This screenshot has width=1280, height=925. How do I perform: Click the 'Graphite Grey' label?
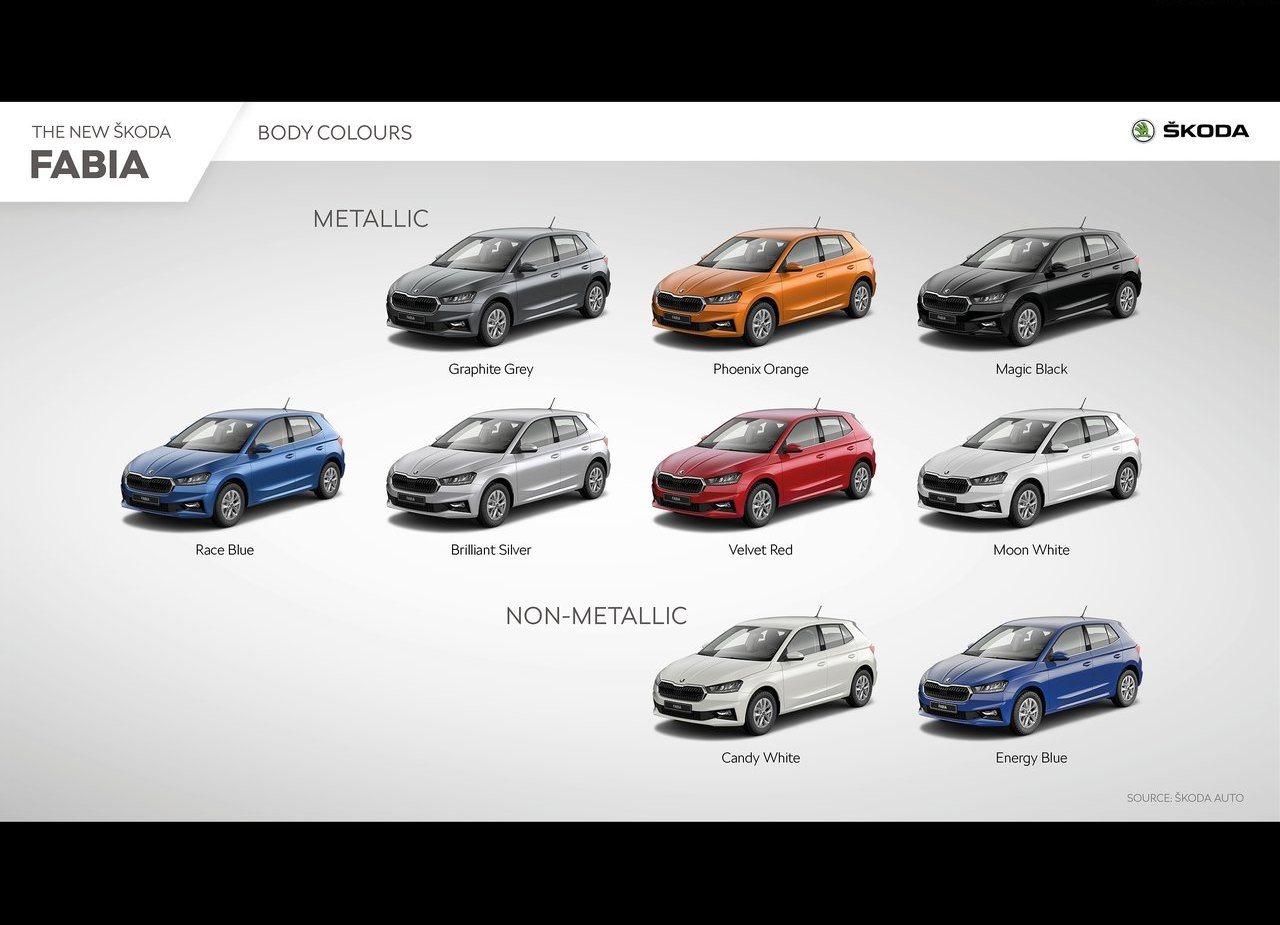click(x=491, y=369)
